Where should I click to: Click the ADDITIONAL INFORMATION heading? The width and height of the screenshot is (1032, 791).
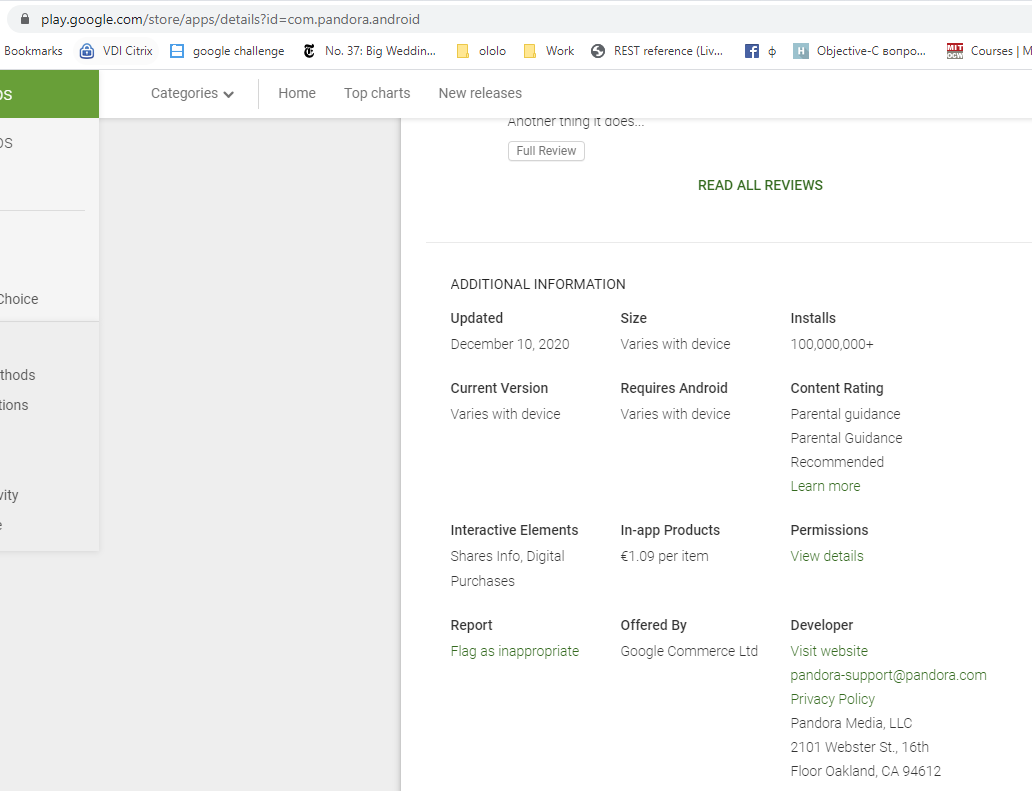pyautogui.click(x=538, y=284)
